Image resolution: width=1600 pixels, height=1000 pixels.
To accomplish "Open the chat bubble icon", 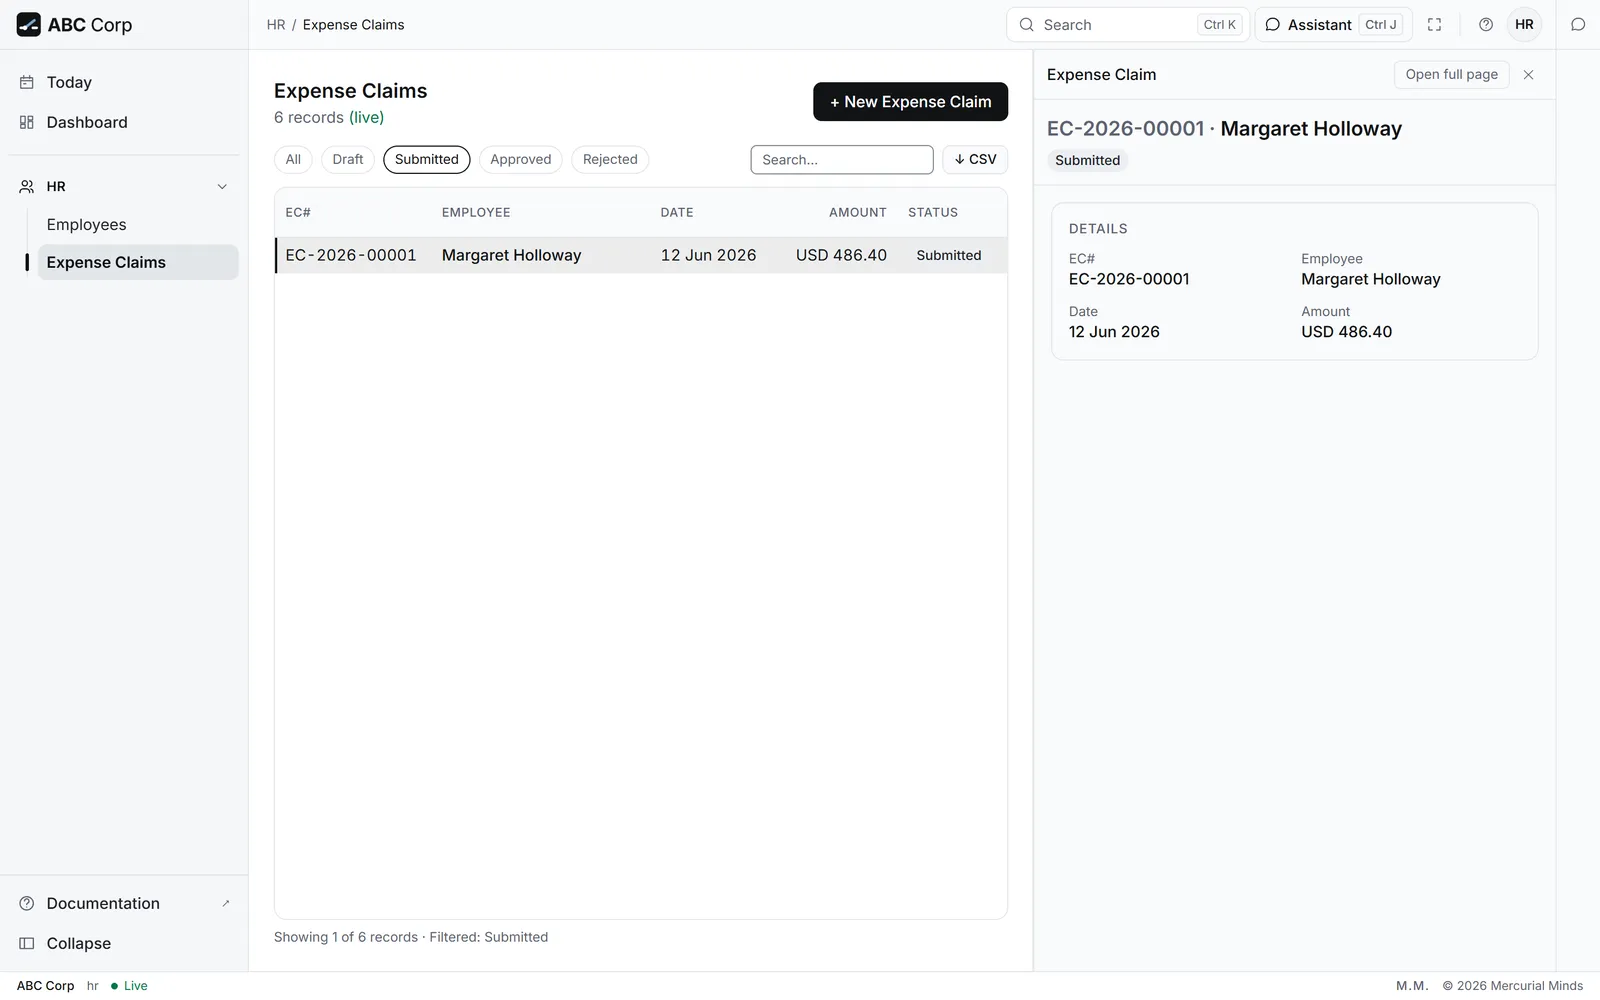I will click(1578, 25).
